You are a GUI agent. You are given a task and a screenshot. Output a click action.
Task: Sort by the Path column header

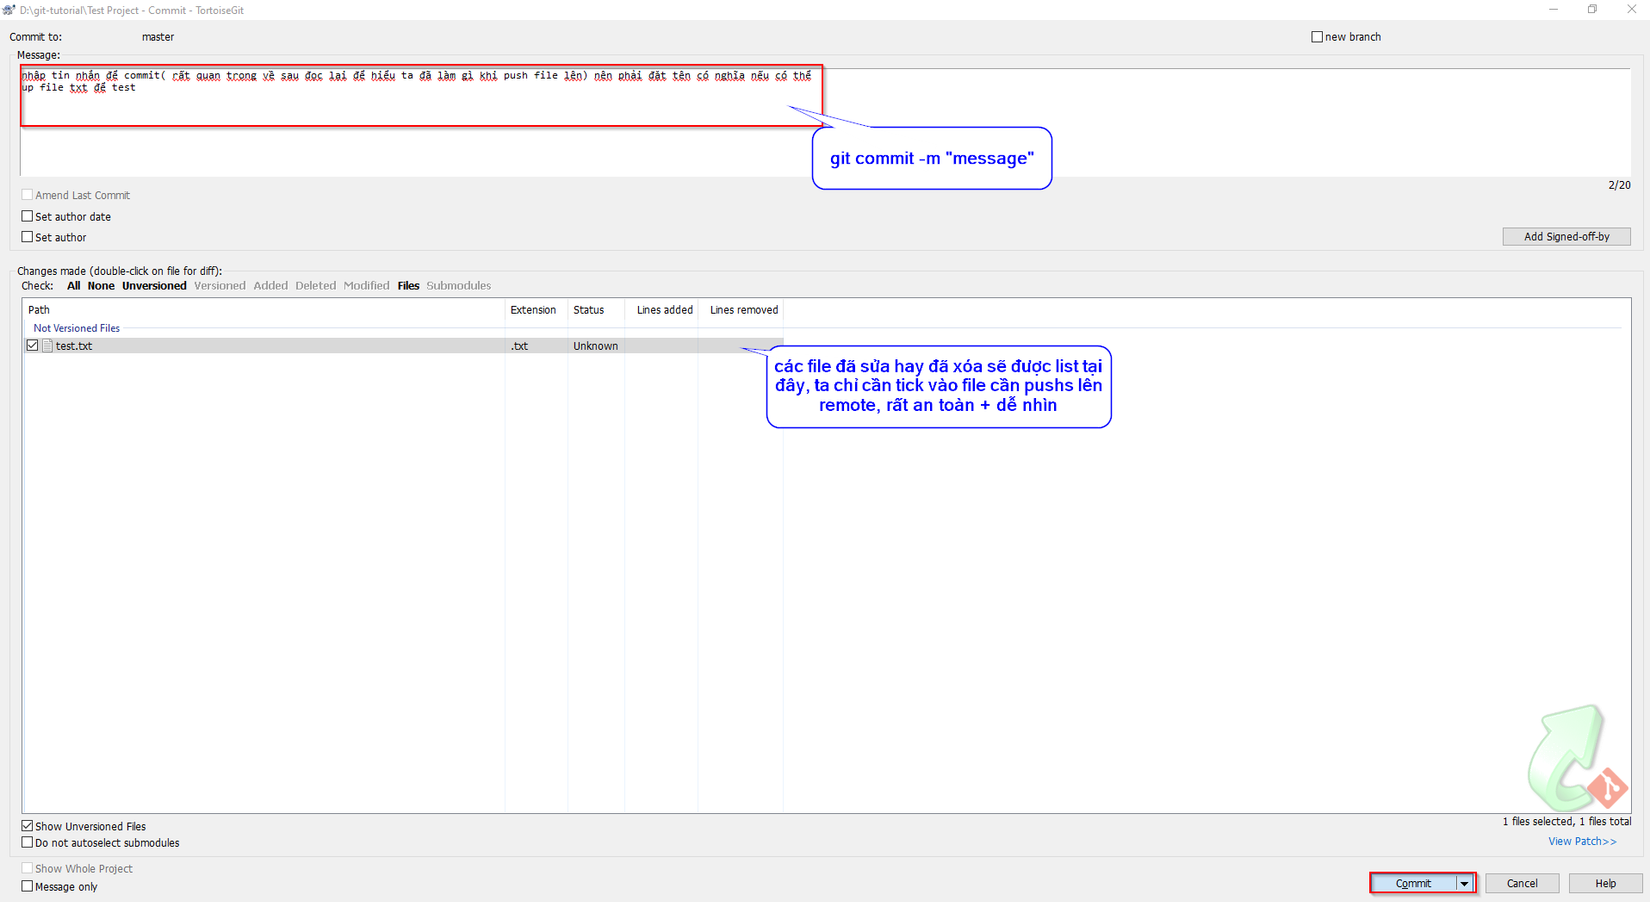(264, 310)
